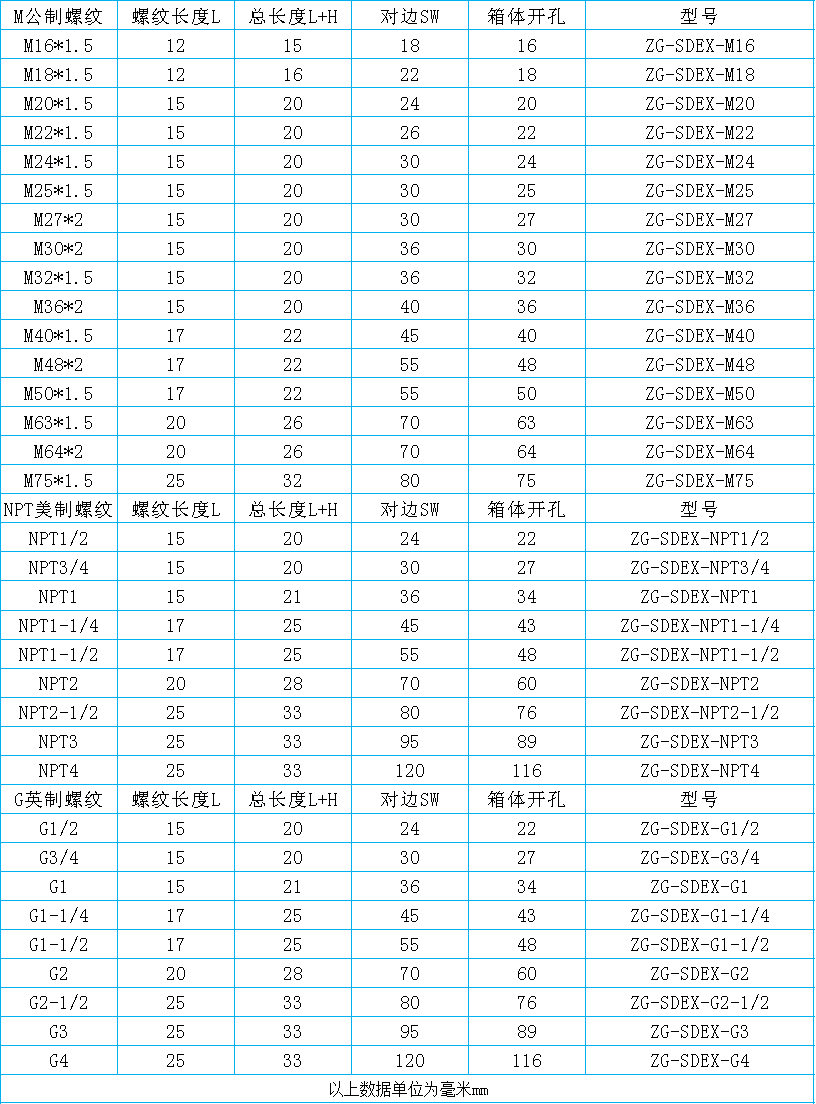
Task: Click the full-width merged row at the table bottom
Action: [x=407, y=1088]
